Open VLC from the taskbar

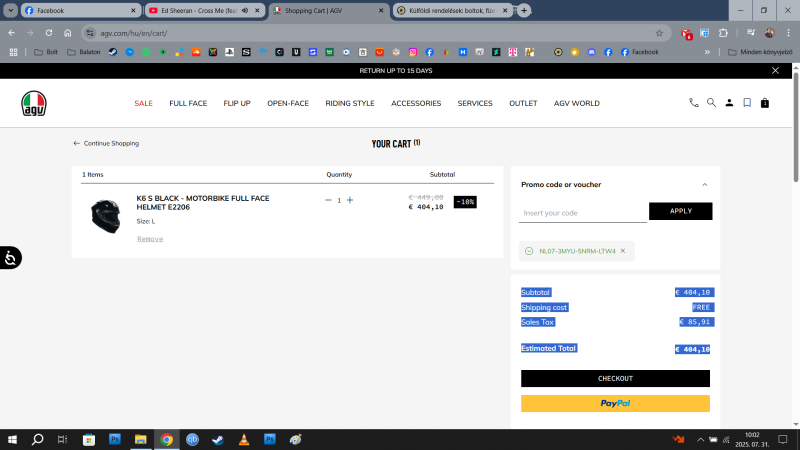(244, 439)
